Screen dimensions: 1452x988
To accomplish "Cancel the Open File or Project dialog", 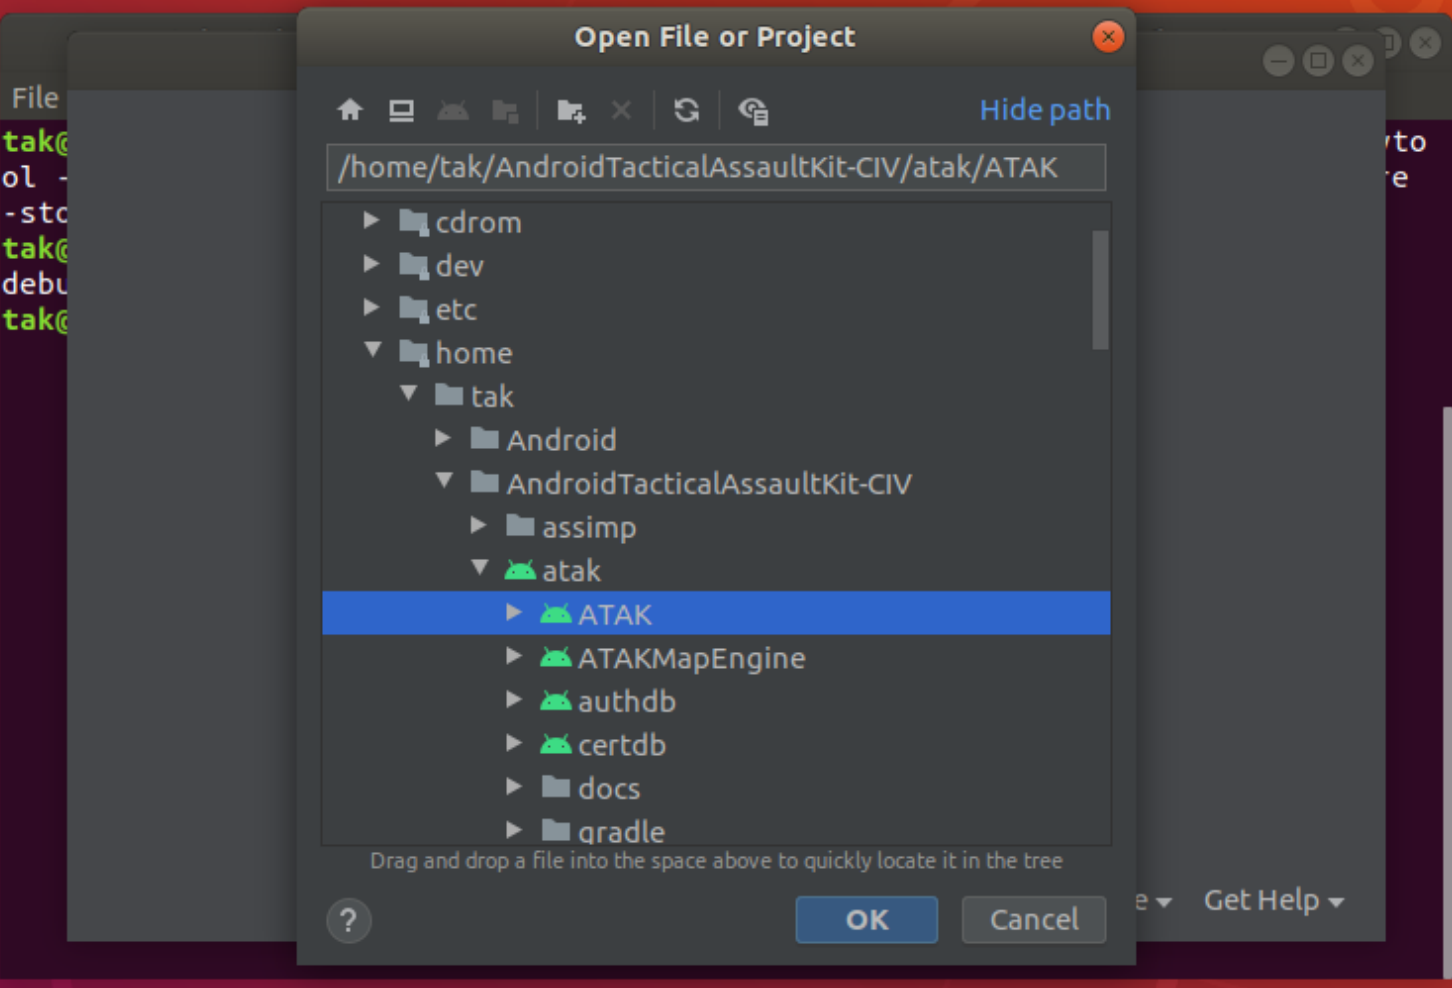I will 1034,920.
